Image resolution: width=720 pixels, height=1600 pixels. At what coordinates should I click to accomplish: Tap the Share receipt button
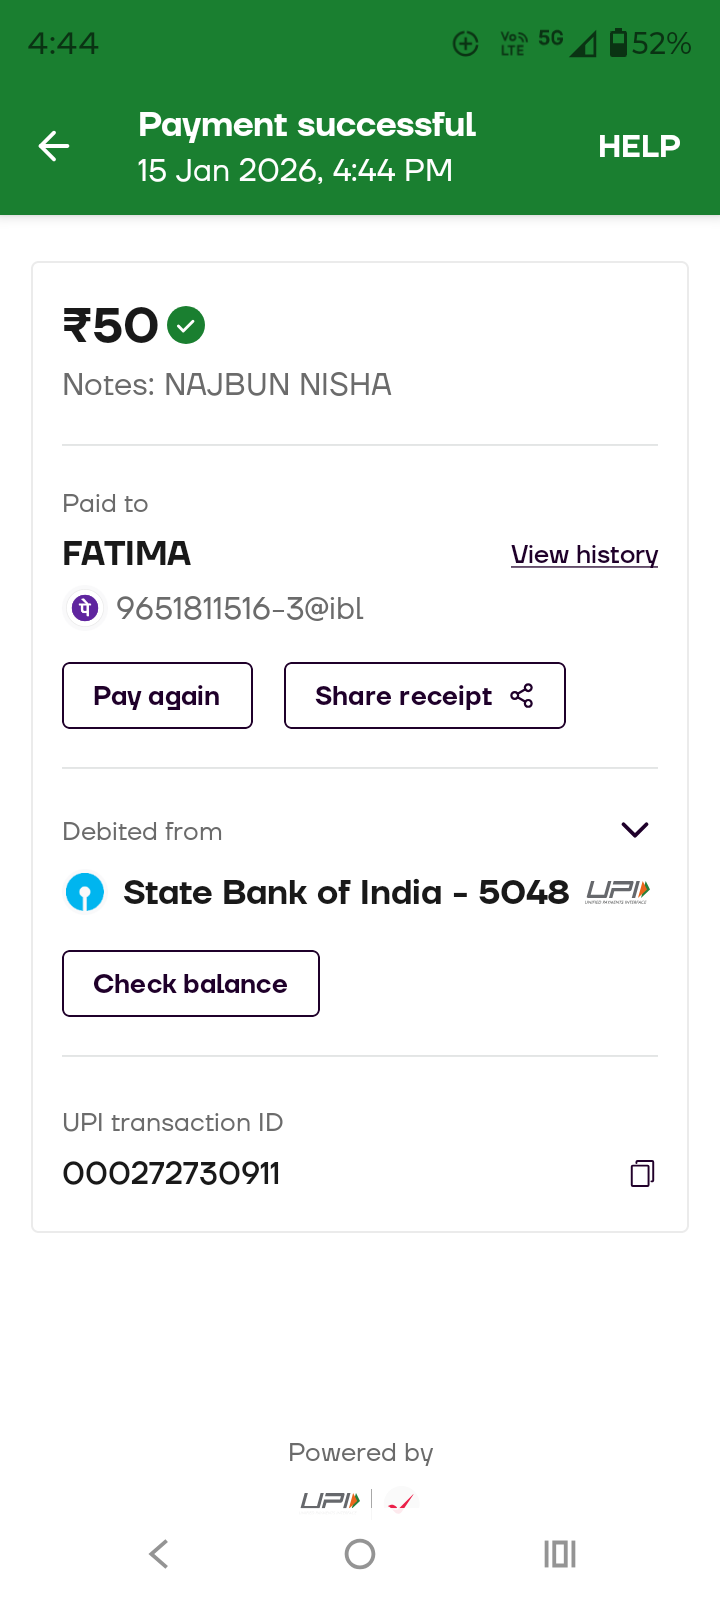point(424,696)
